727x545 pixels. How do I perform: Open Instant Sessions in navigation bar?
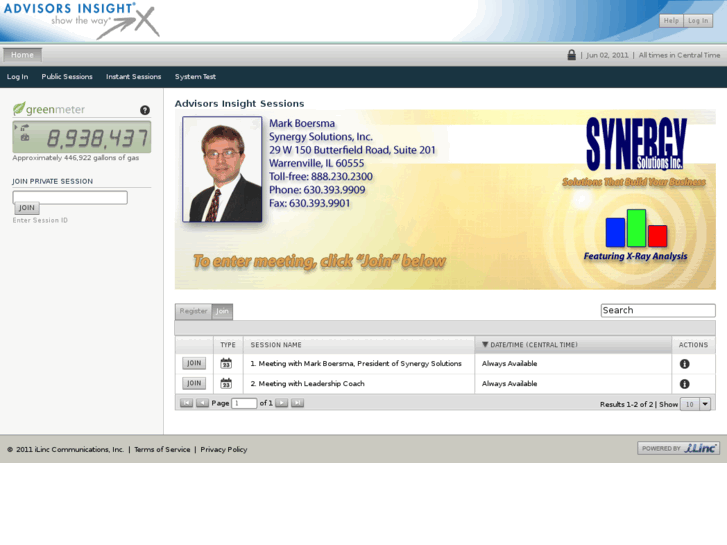[134, 77]
